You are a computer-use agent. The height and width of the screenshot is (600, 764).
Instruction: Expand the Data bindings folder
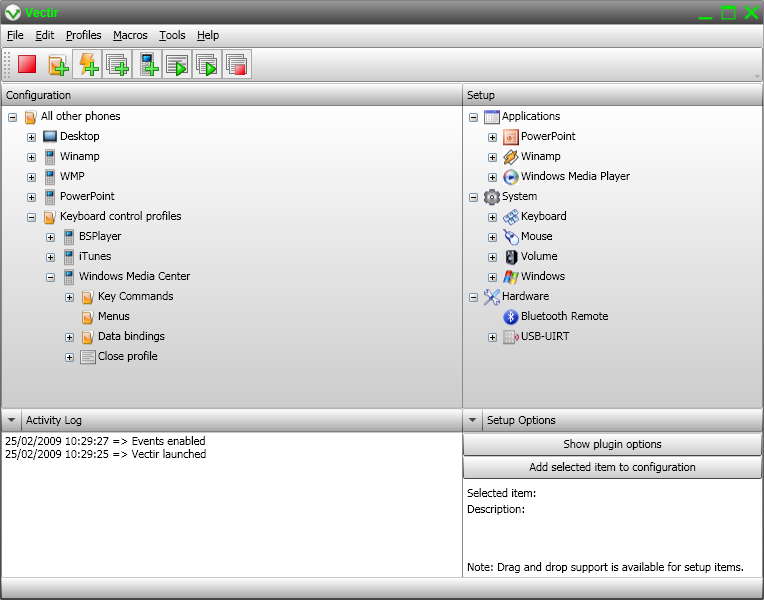click(x=70, y=337)
